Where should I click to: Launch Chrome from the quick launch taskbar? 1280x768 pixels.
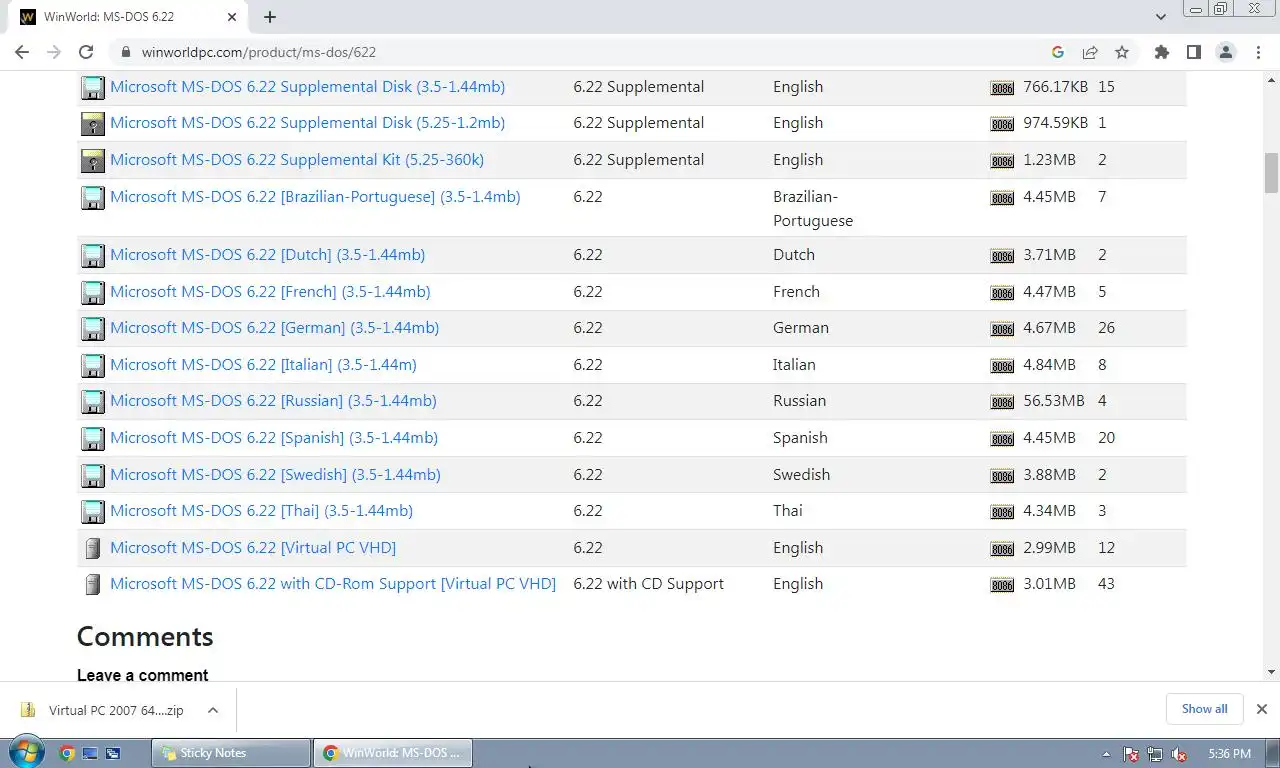coord(67,753)
